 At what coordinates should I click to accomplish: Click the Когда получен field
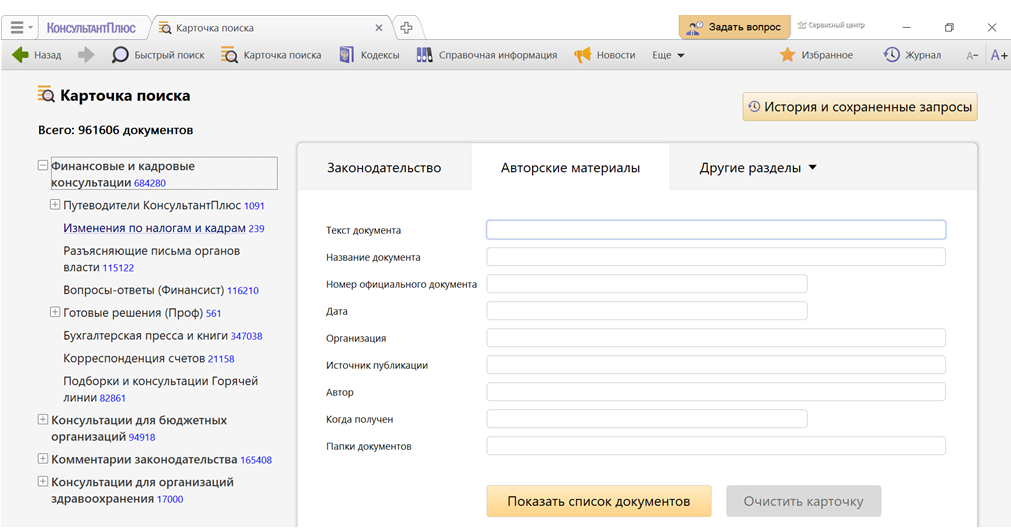tap(647, 419)
